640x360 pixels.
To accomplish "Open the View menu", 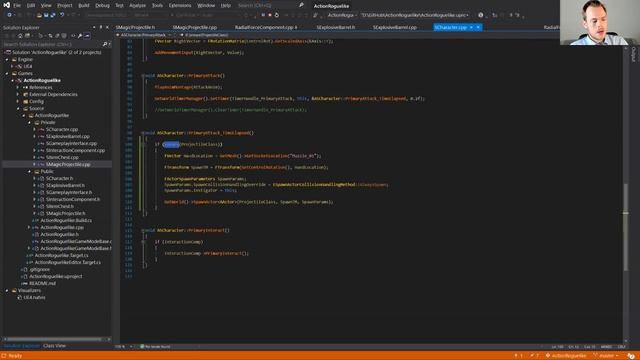I will 46,6.
